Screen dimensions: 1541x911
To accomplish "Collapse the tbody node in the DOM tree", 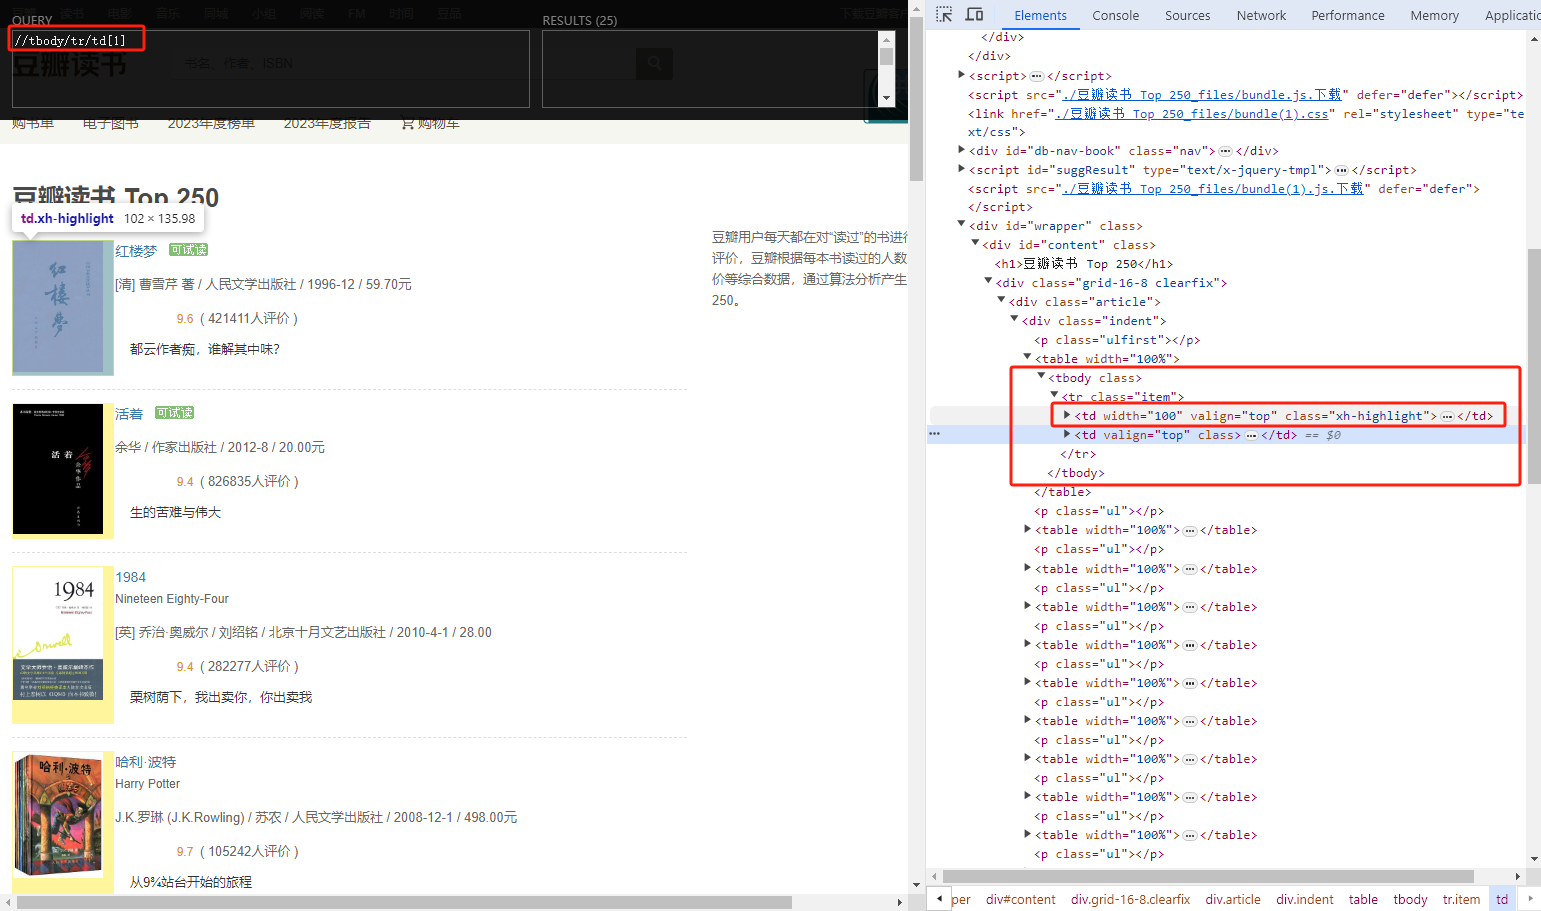I will 1041,376.
